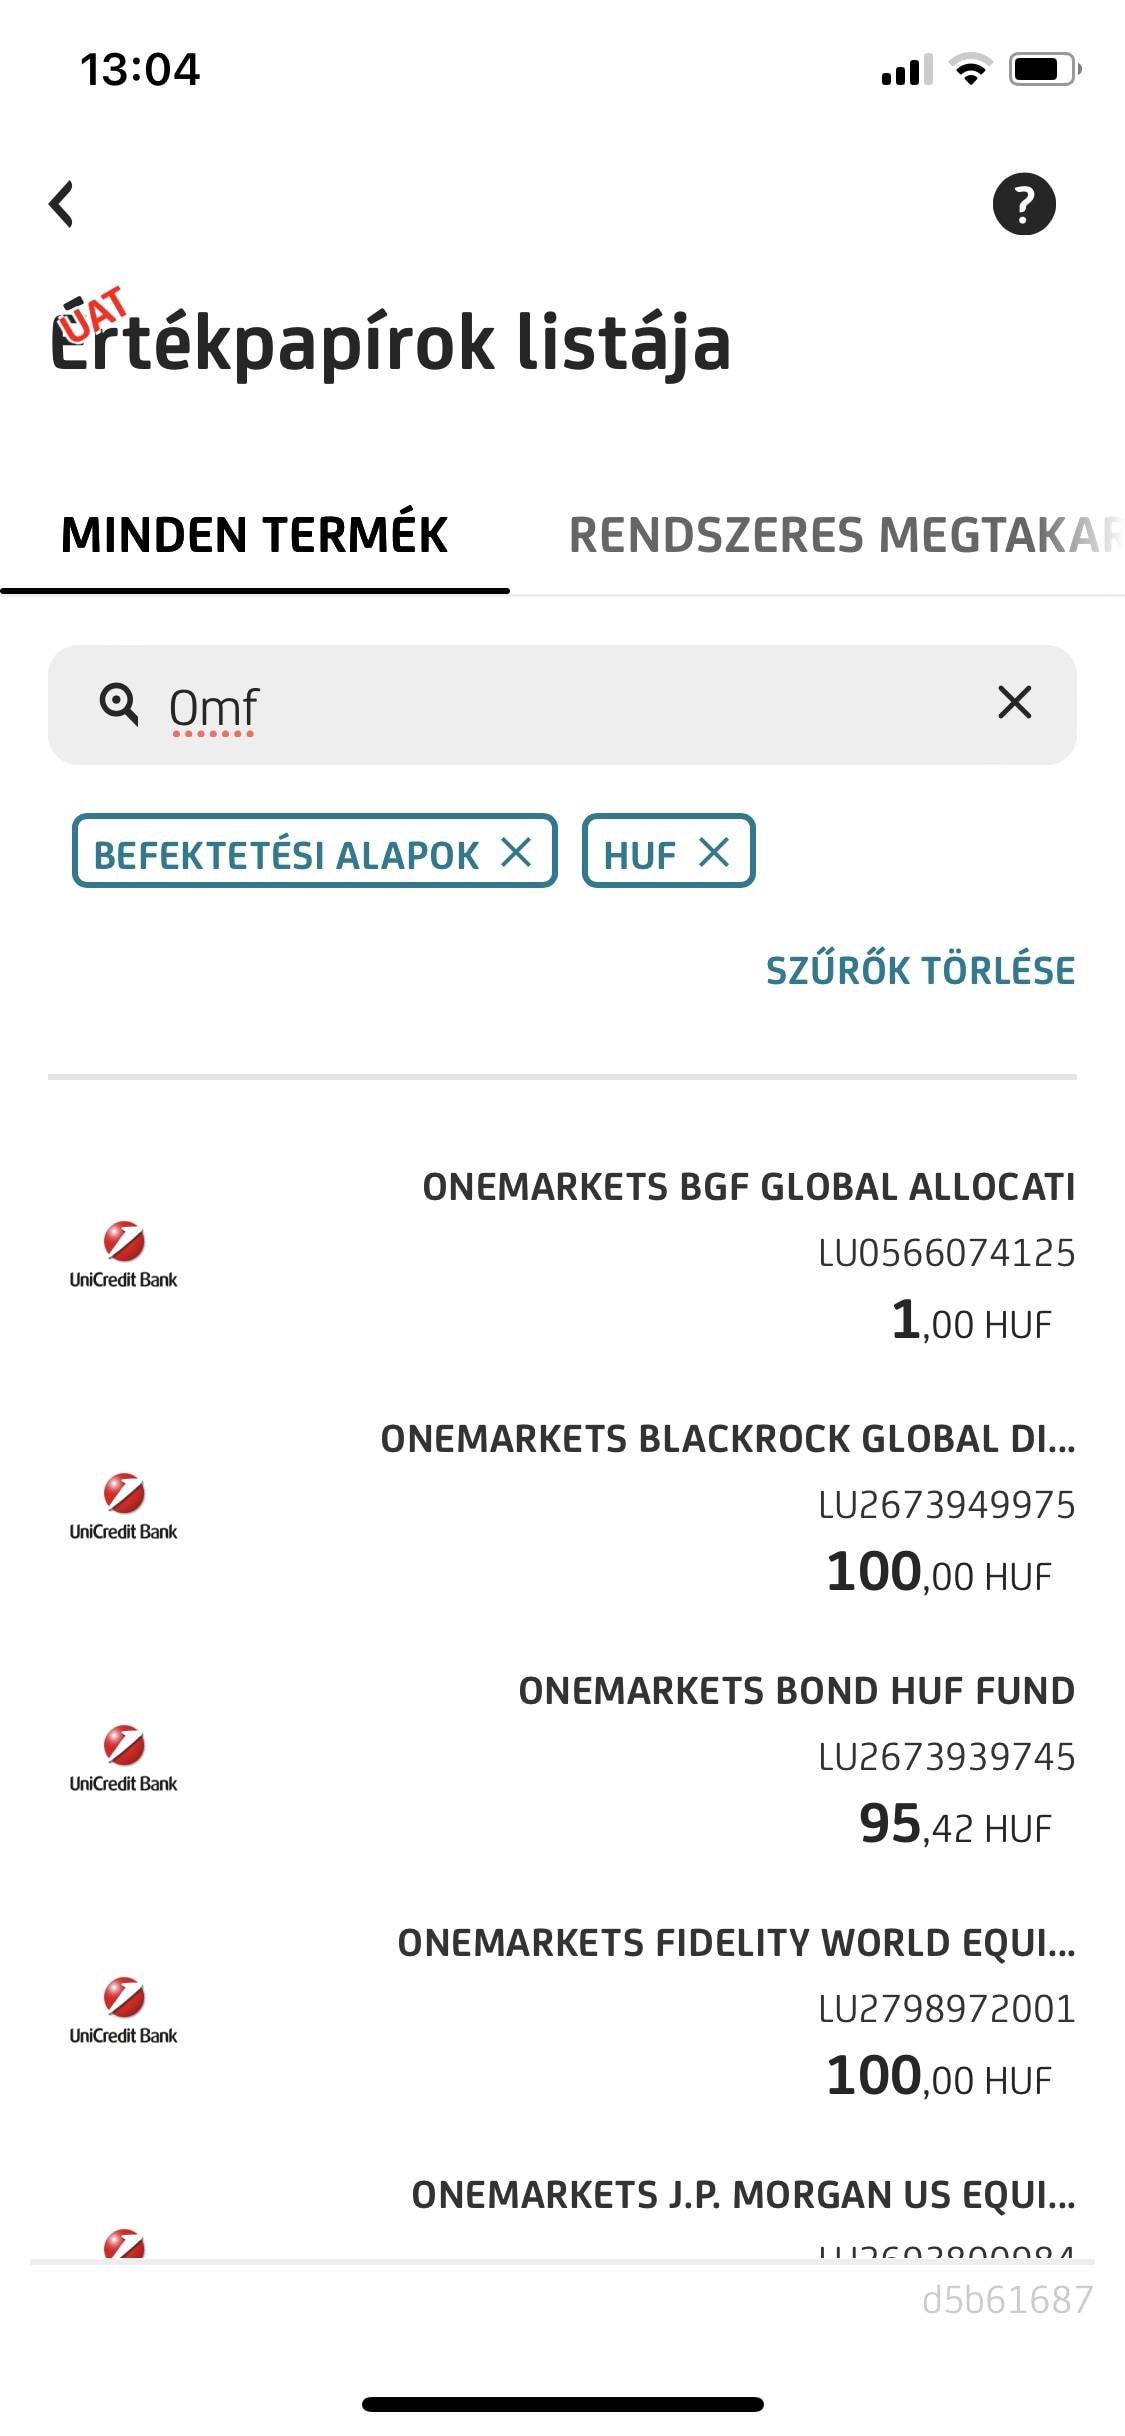Tap UniCredit logo beside Blackrock Global fund
The width and height of the screenshot is (1125, 2436).
point(124,1506)
